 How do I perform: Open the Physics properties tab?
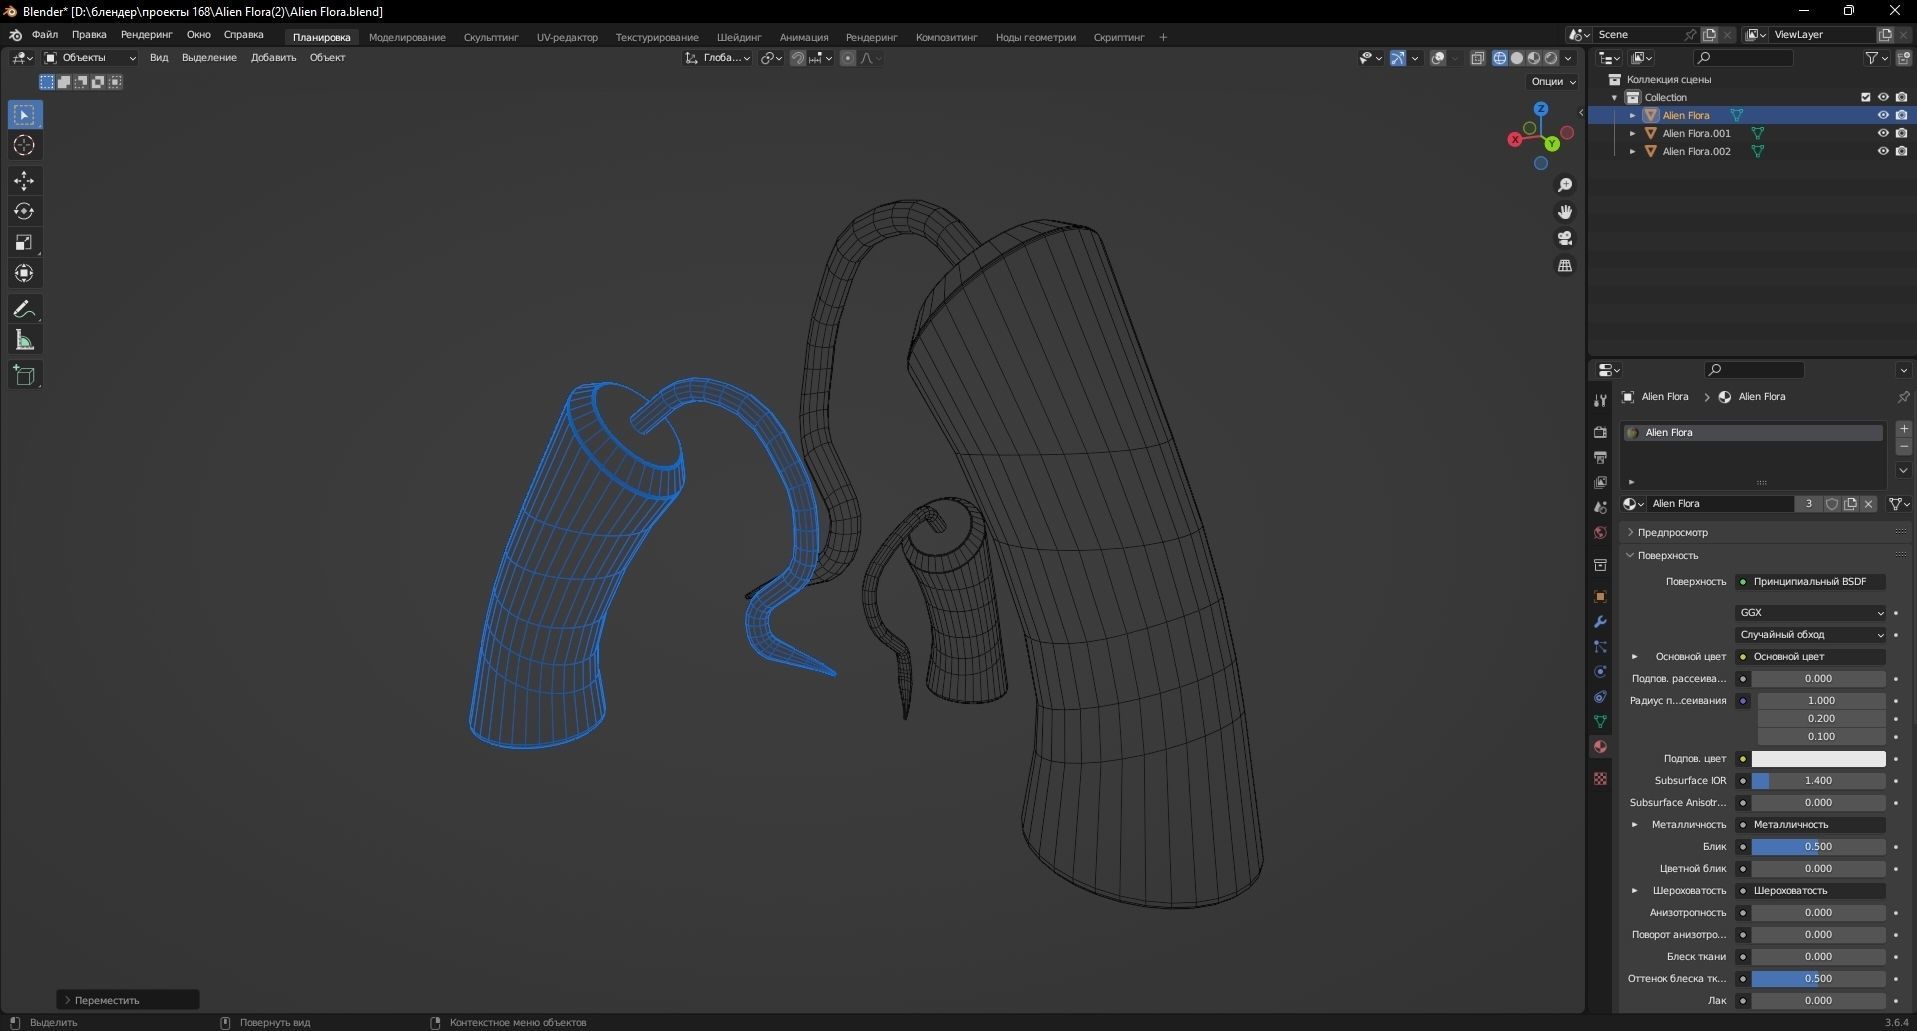pos(1600,672)
